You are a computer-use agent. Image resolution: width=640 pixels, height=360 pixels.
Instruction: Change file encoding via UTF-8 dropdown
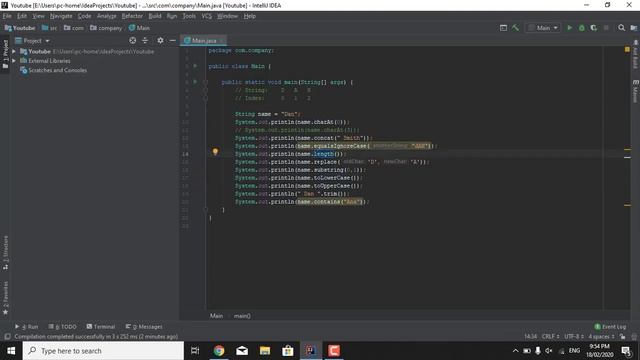[x=574, y=337]
